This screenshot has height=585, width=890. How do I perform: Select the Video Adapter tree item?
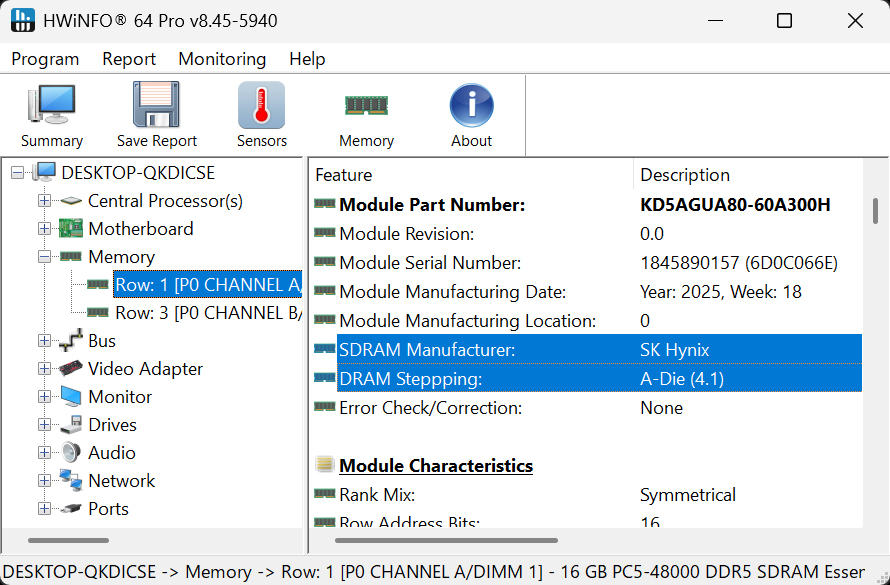click(145, 369)
